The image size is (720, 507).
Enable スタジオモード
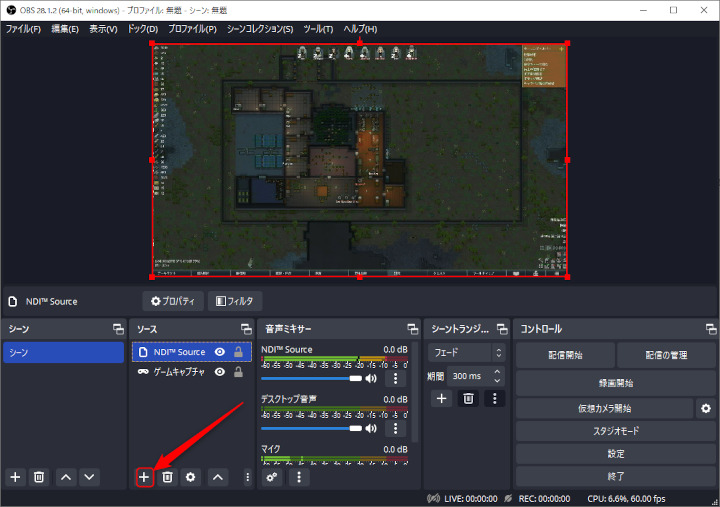click(616, 431)
